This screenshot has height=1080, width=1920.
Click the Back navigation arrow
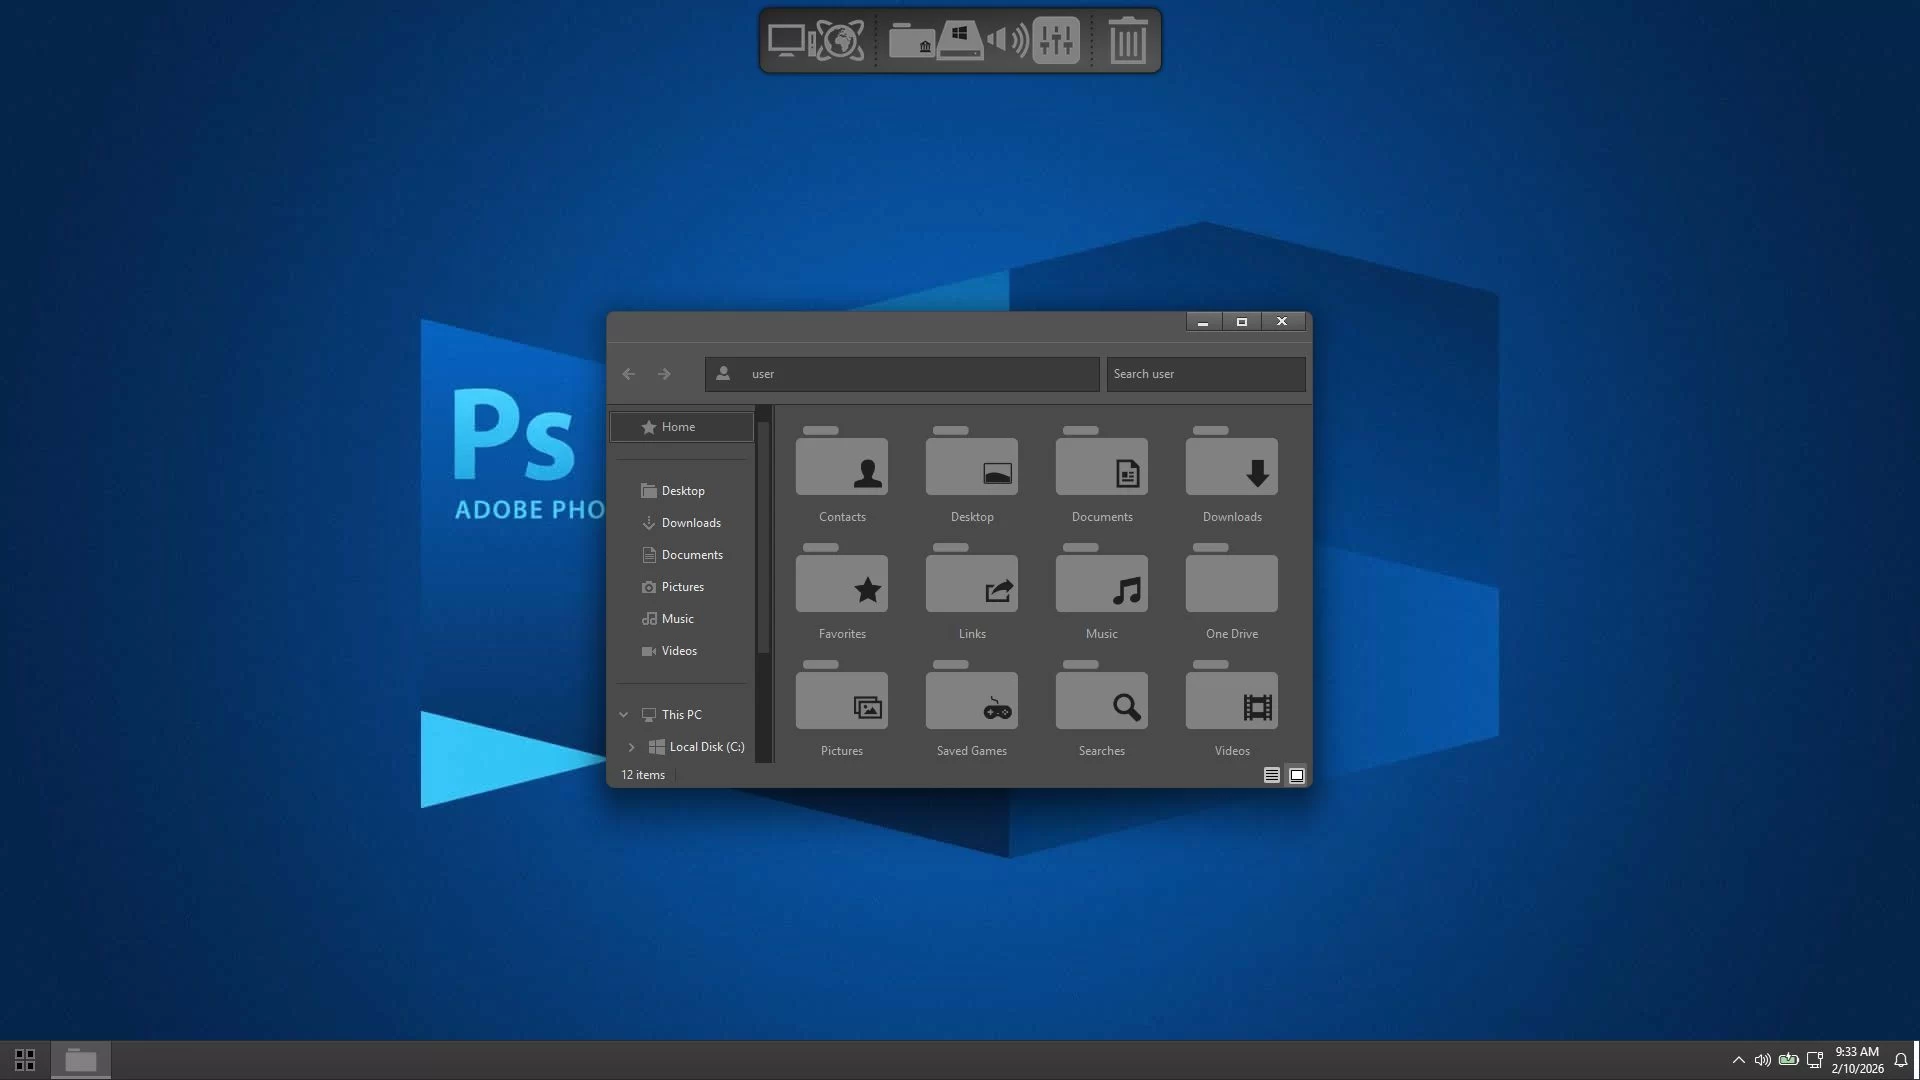coord(629,374)
